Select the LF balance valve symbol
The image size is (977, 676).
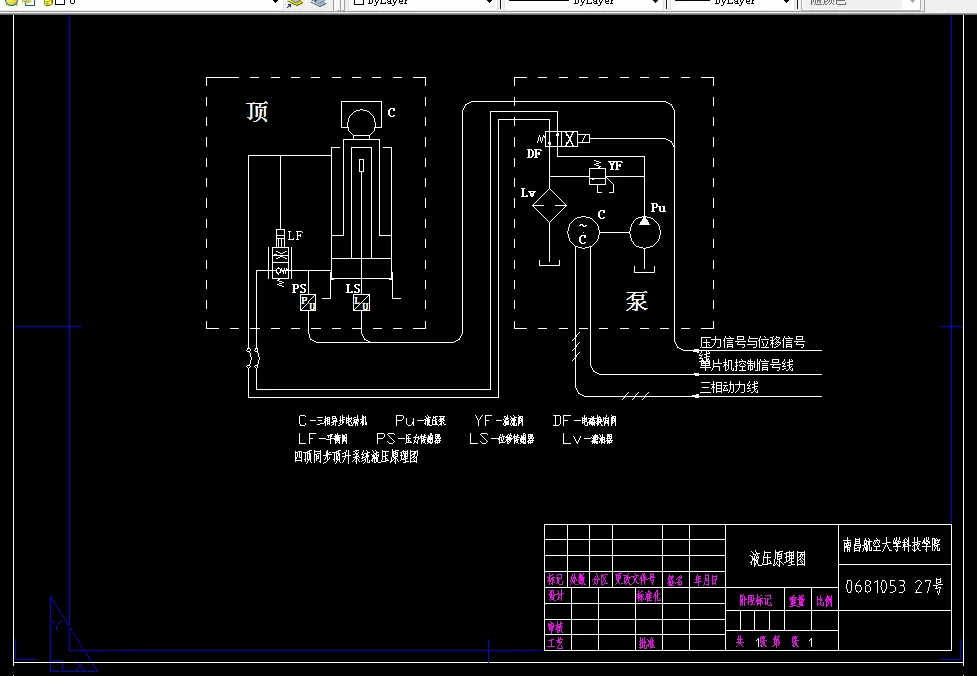[x=281, y=257]
